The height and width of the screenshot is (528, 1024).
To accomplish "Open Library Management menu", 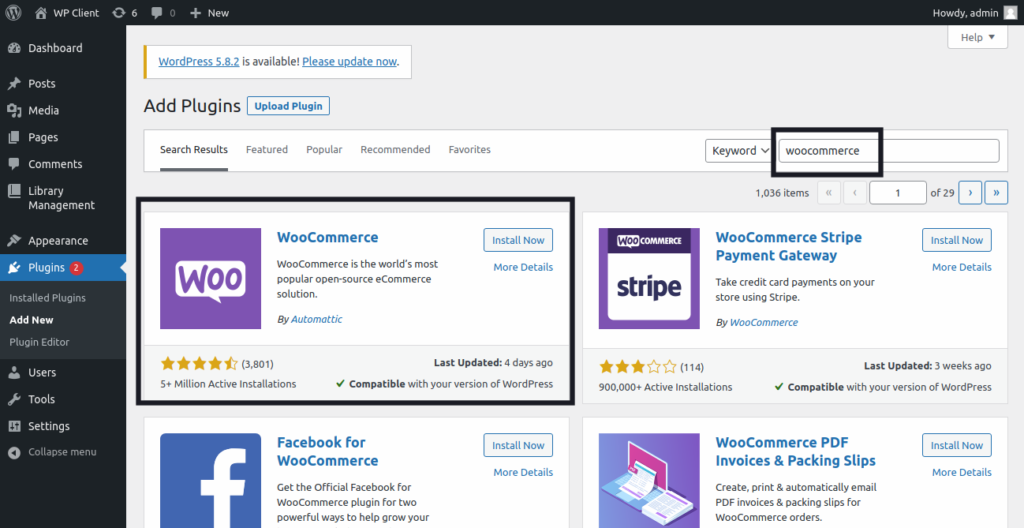I will pos(63,198).
